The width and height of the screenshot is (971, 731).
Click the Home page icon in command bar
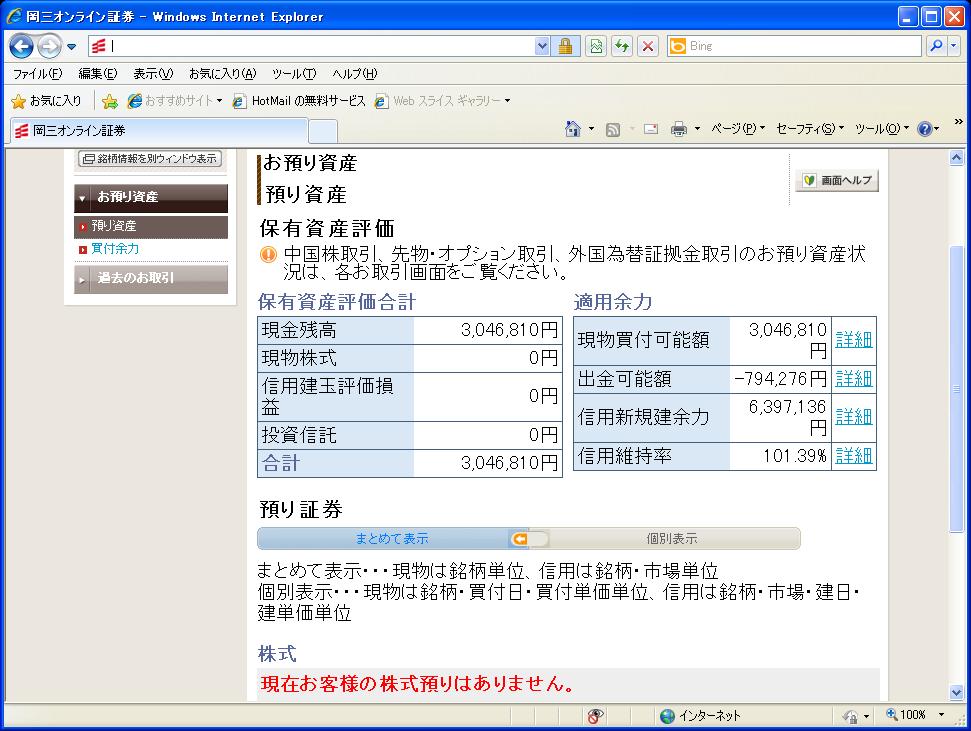coord(573,129)
